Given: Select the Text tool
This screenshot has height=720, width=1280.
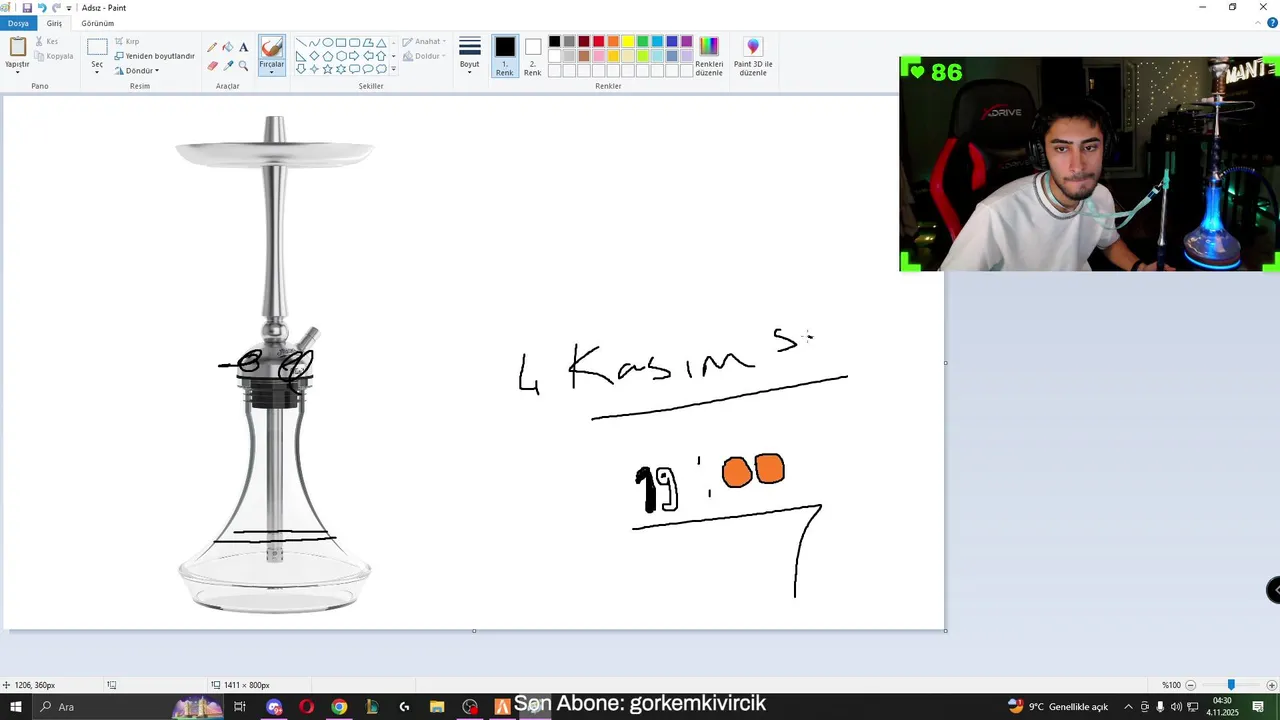Looking at the screenshot, I should [x=243, y=47].
